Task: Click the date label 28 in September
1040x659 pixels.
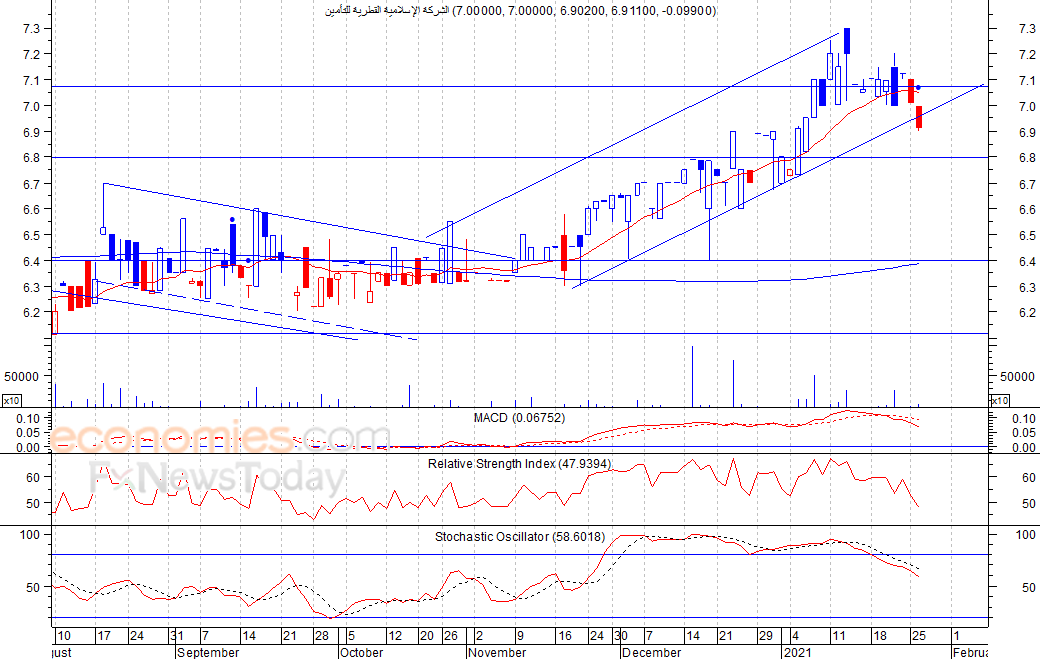Action: (x=322, y=636)
